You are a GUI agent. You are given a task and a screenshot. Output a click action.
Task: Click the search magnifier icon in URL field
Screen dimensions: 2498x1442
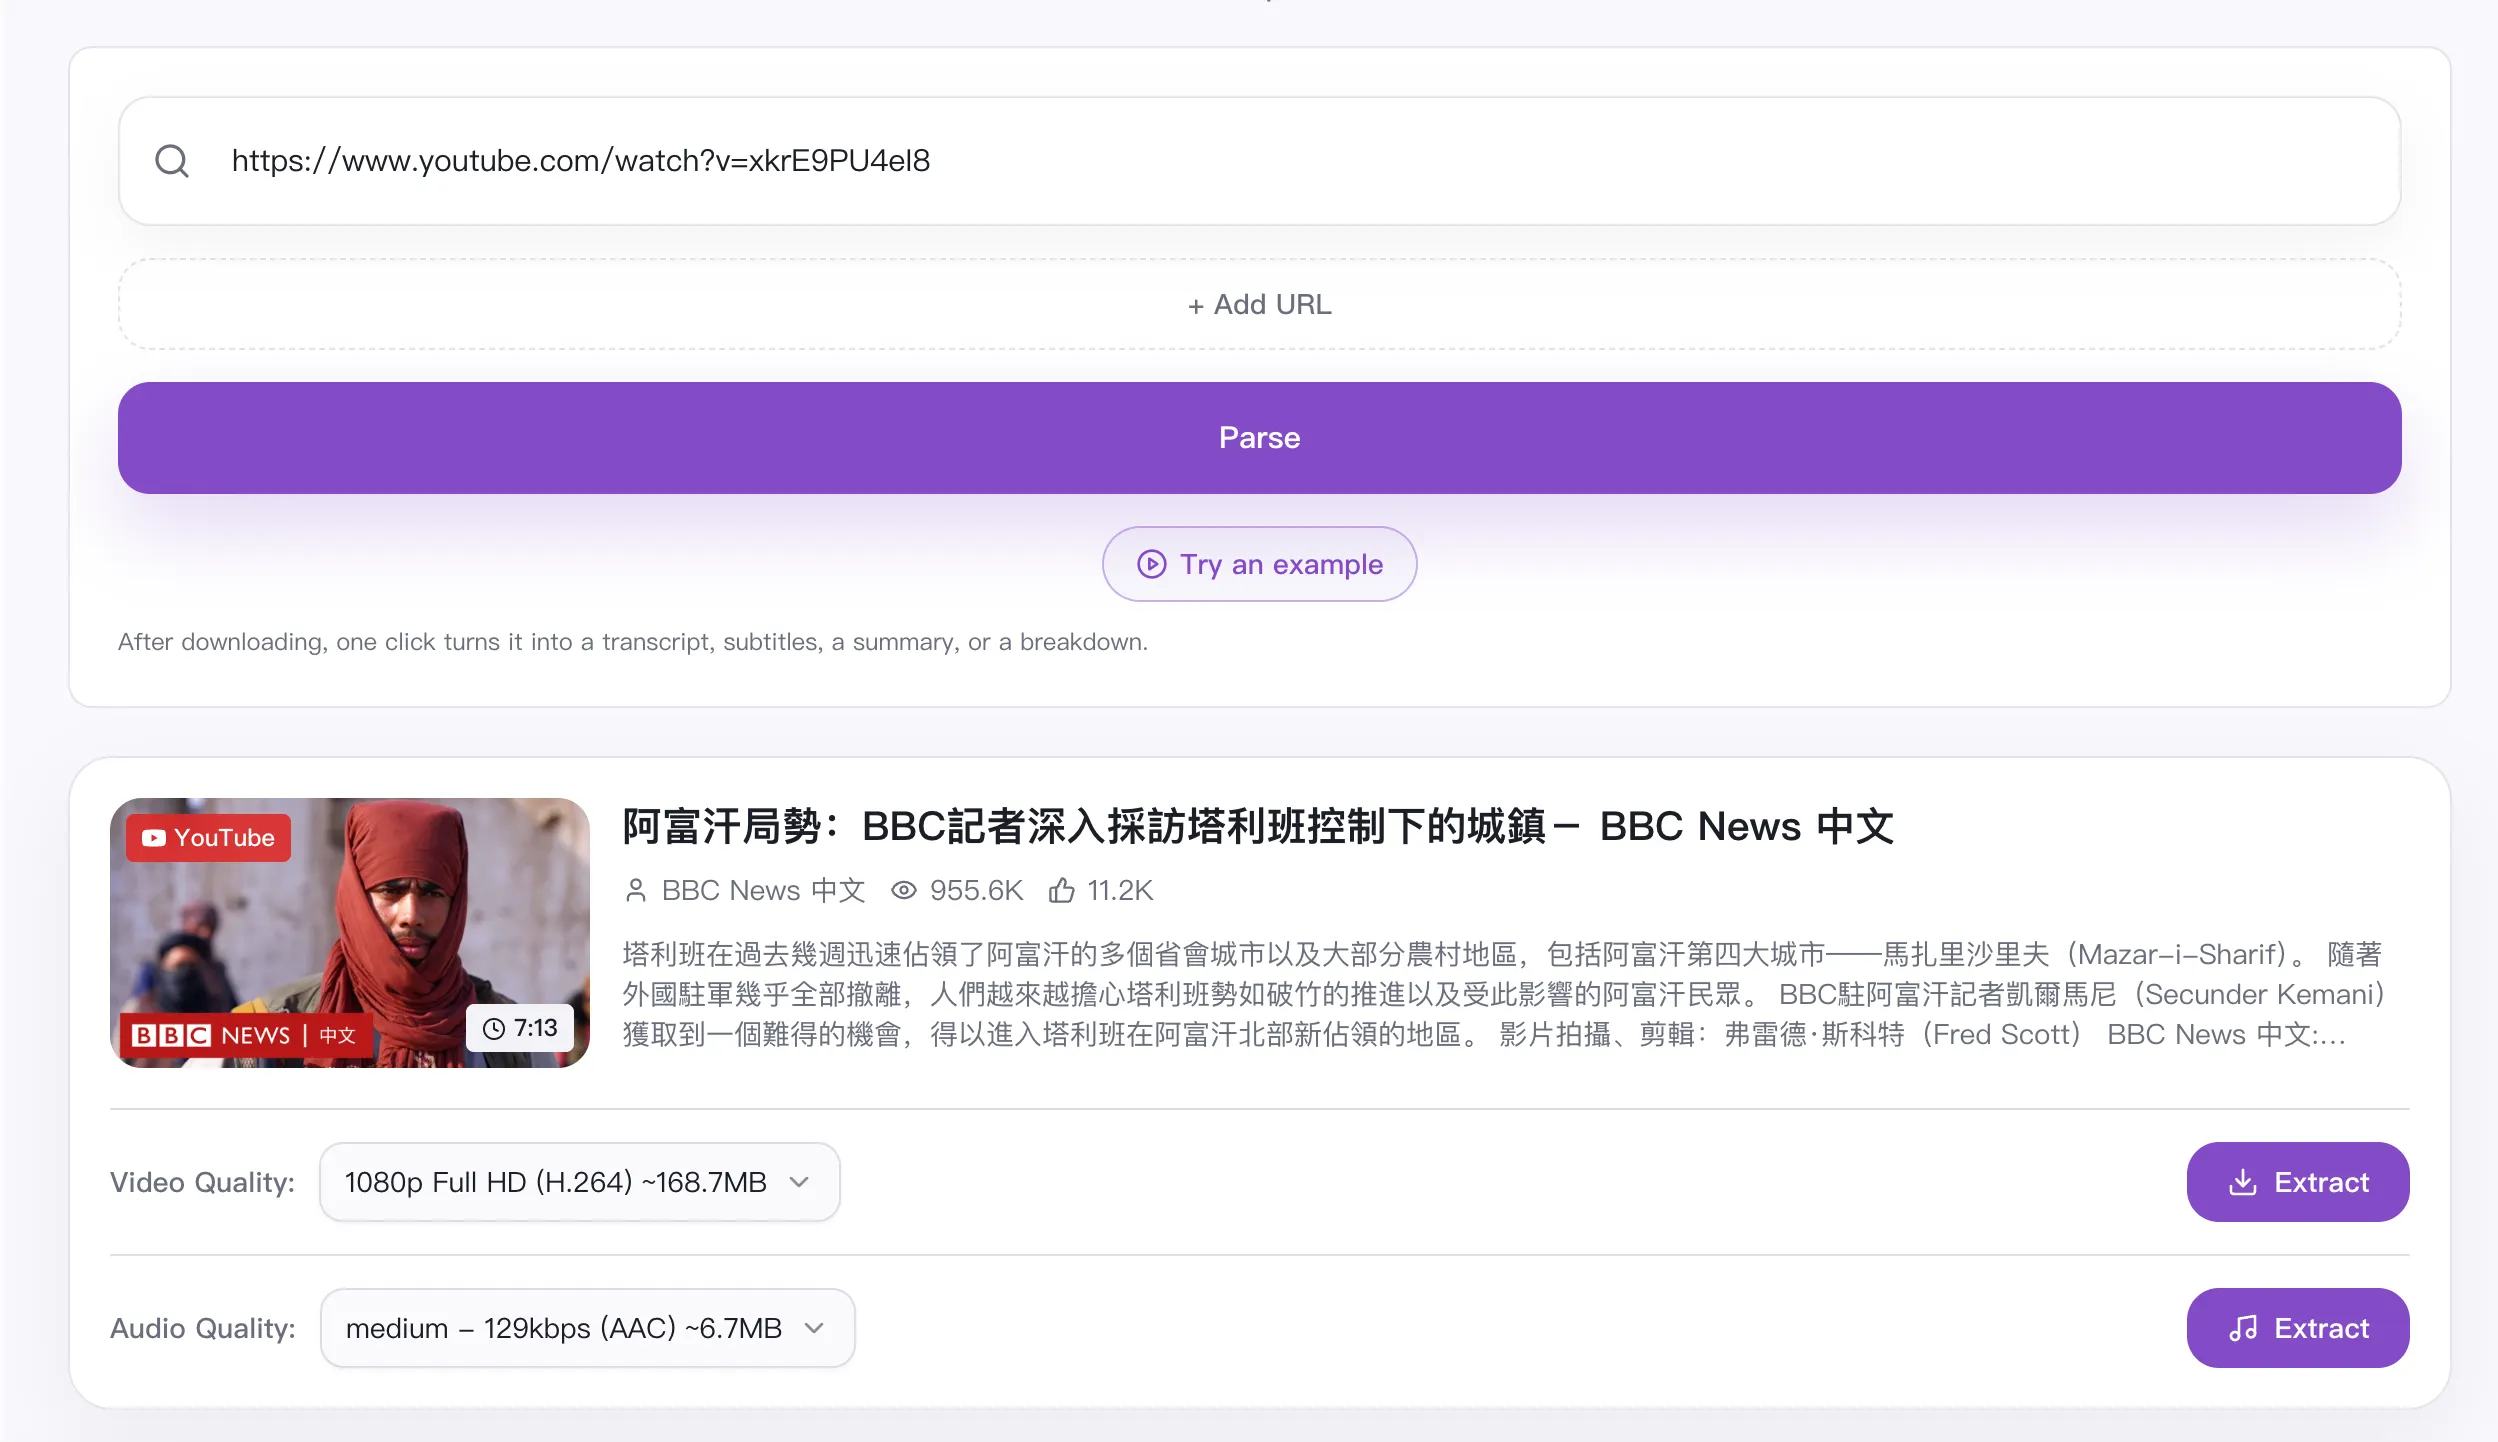[x=172, y=161]
